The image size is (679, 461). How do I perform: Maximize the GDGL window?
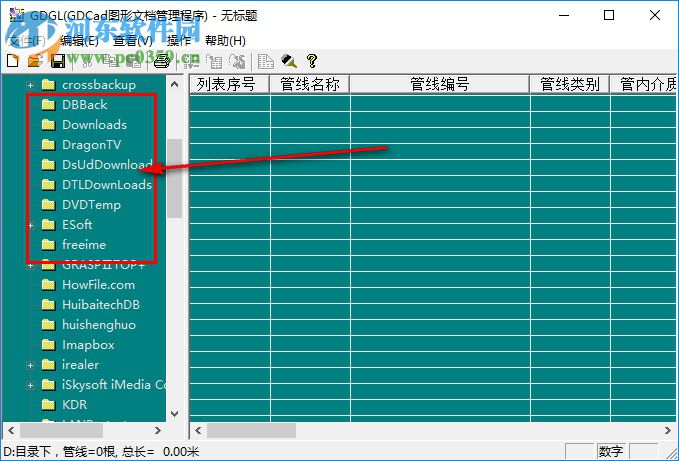tap(609, 15)
